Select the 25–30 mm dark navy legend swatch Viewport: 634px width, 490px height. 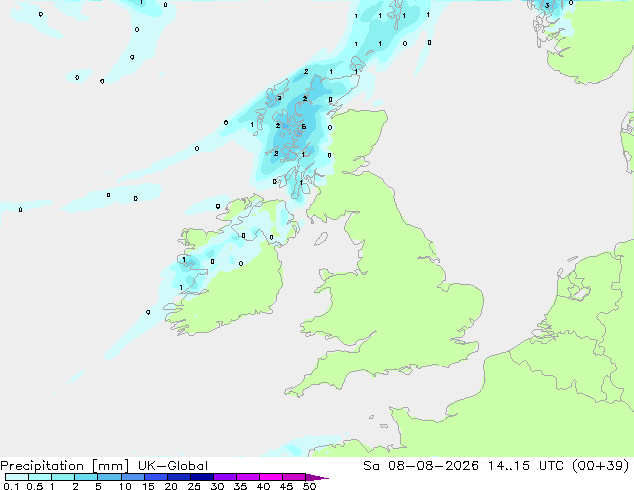point(202,477)
